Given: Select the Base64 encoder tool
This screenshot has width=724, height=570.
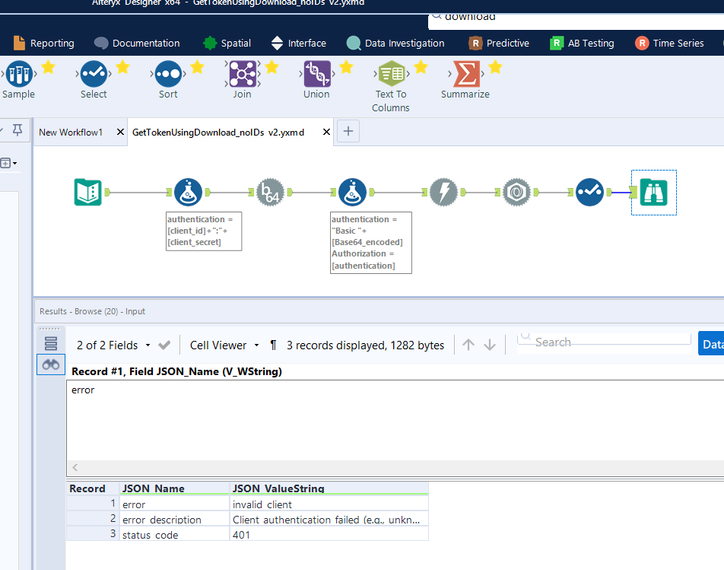Looking at the screenshot, I should click(270, 192).
